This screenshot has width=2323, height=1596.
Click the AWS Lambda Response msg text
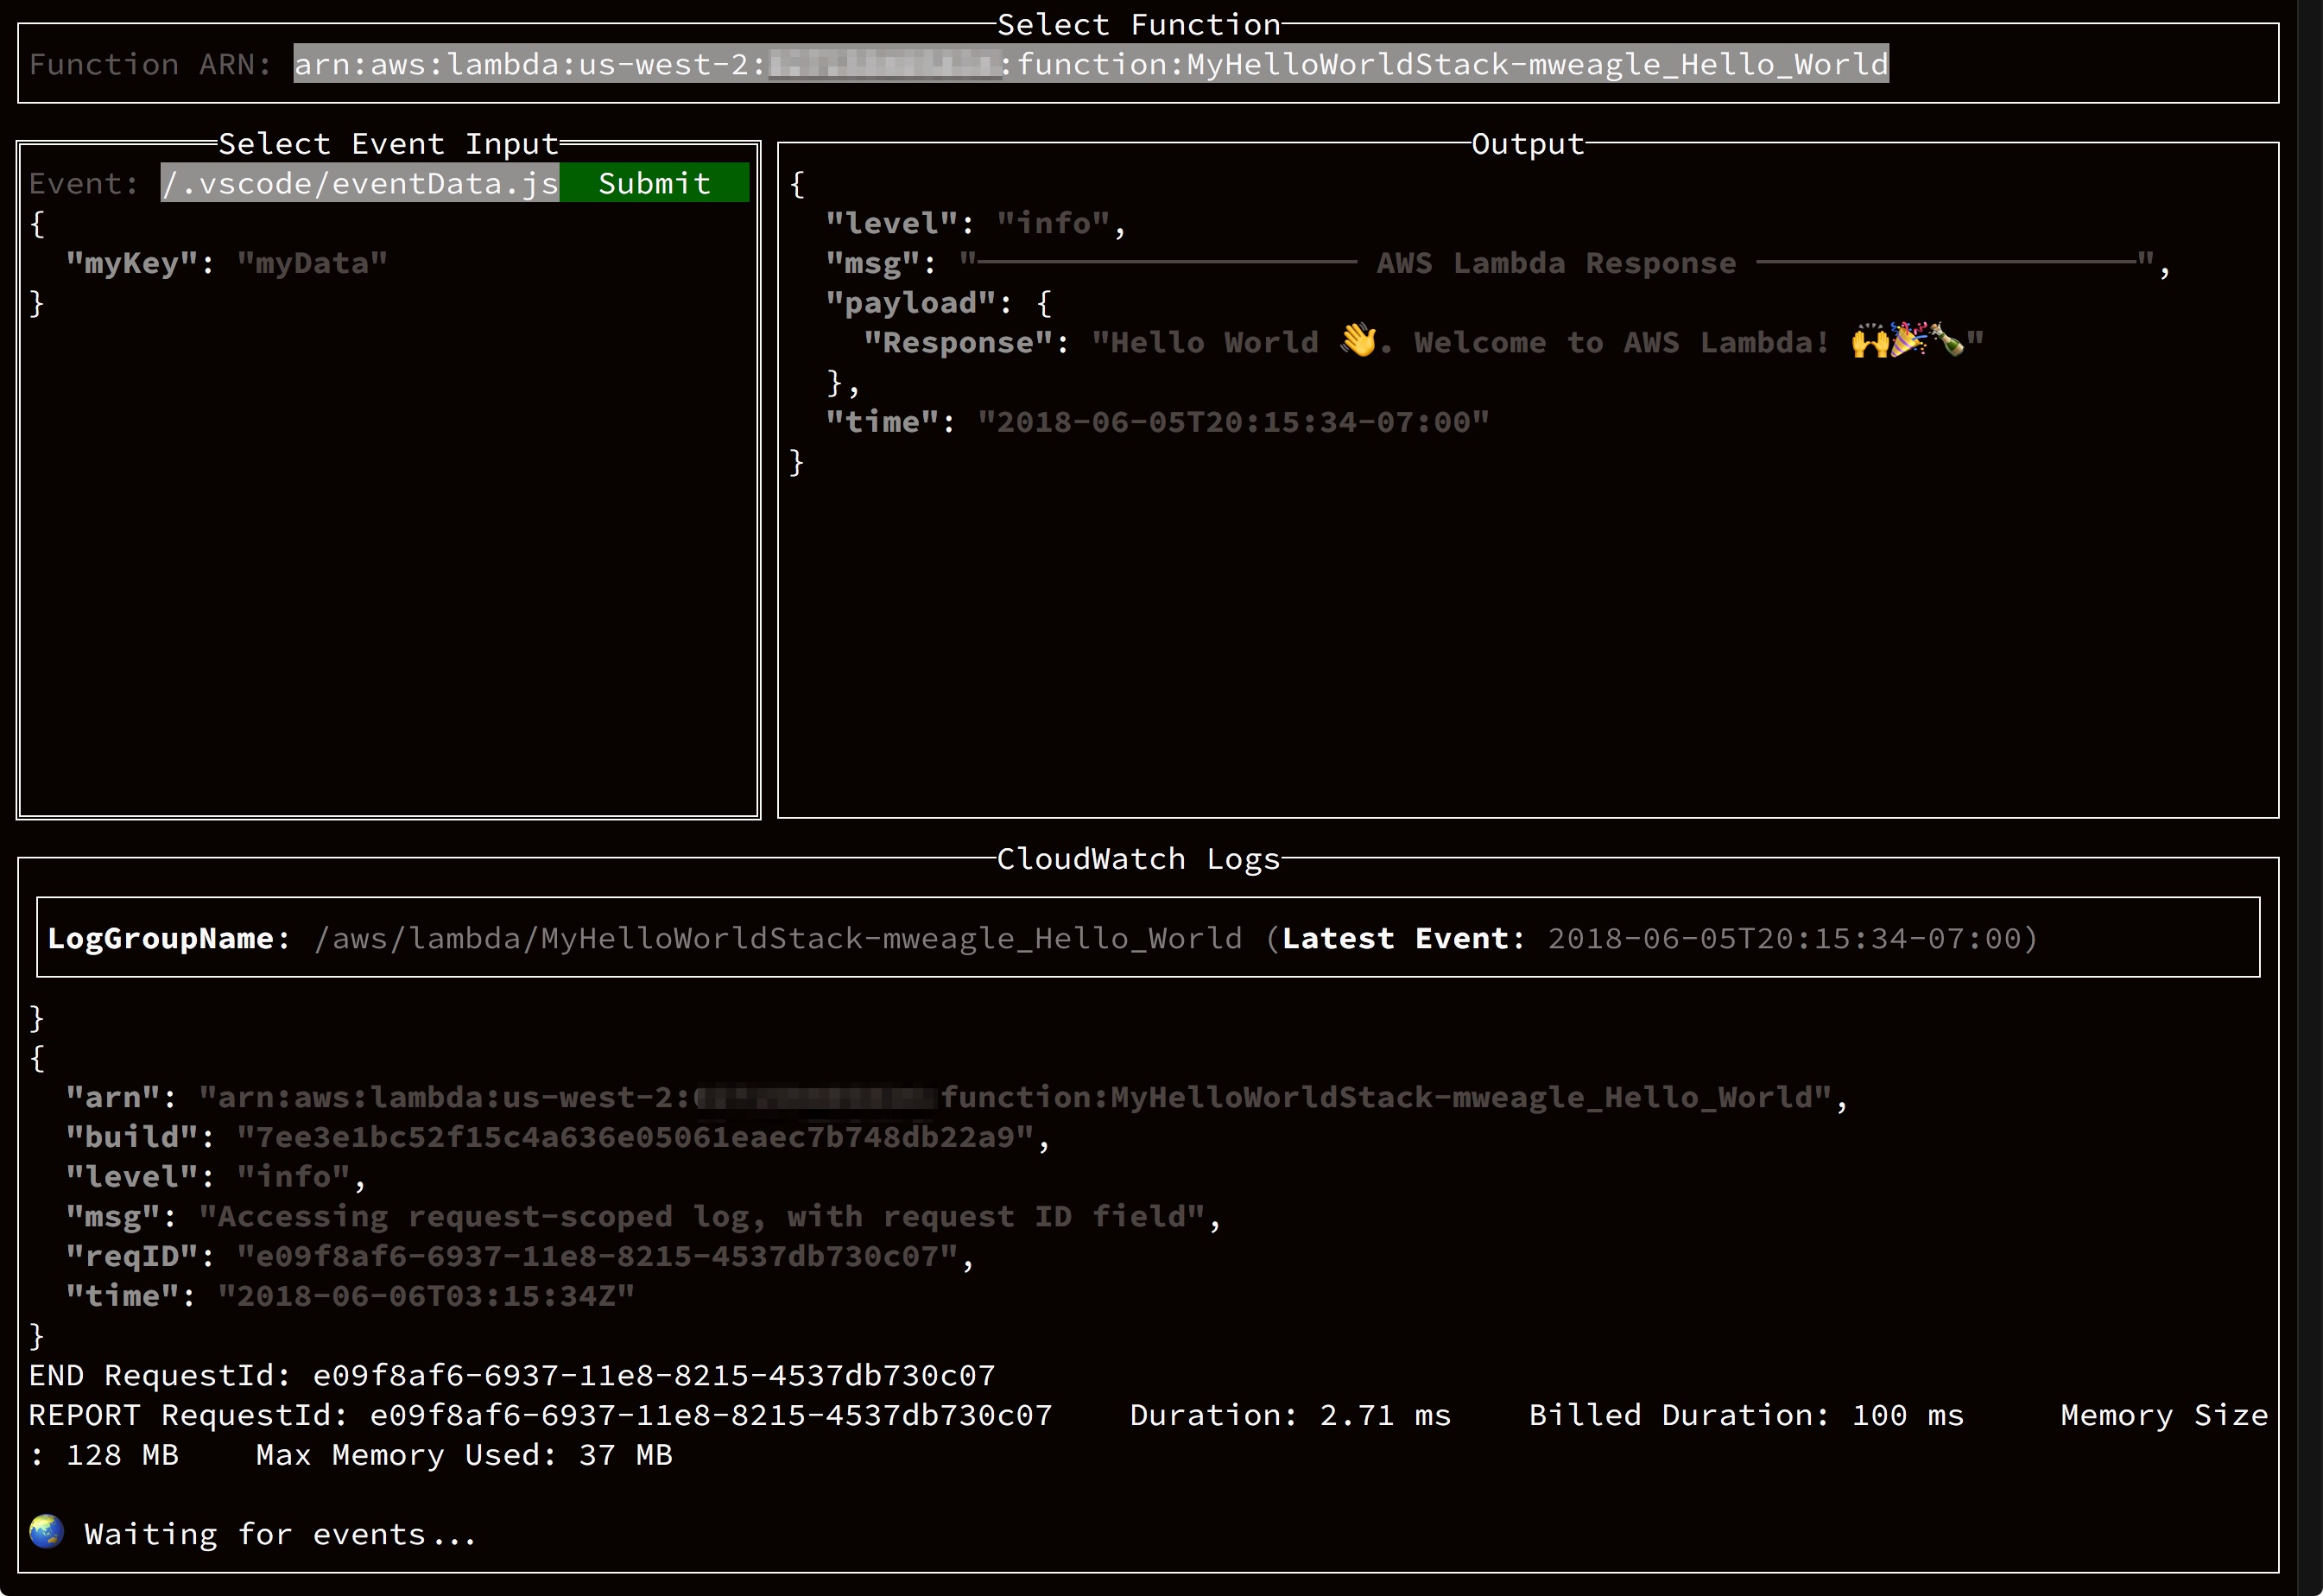coord(1555,263)
